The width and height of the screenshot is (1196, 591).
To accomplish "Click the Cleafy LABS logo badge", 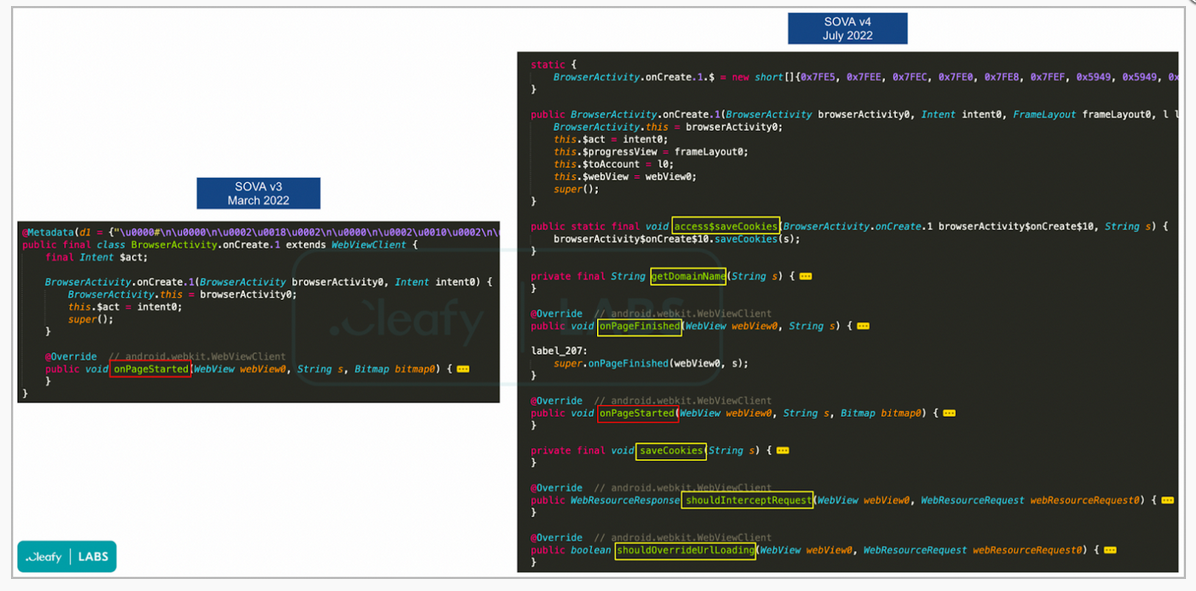I will click(x=67, y=557).
